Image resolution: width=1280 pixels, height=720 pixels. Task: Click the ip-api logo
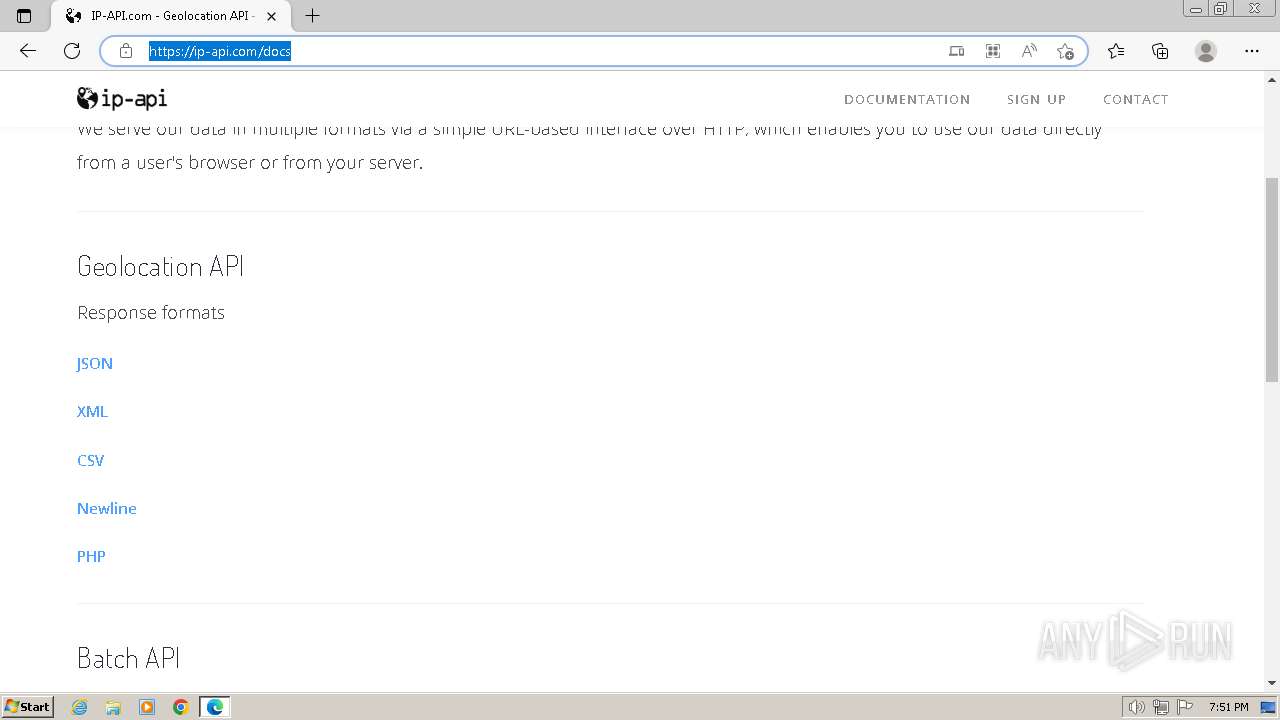(x=122, y=98)
